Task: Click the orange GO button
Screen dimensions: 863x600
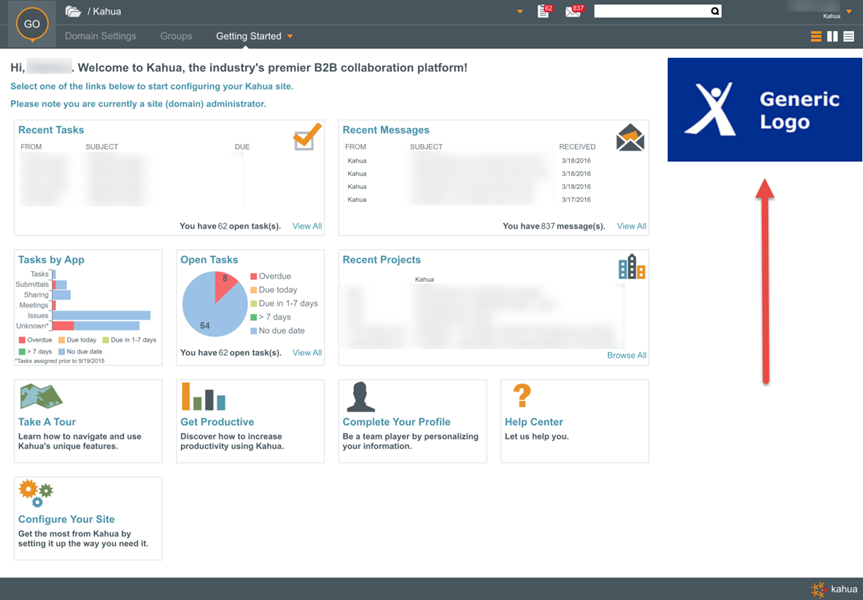Action: 32,24
